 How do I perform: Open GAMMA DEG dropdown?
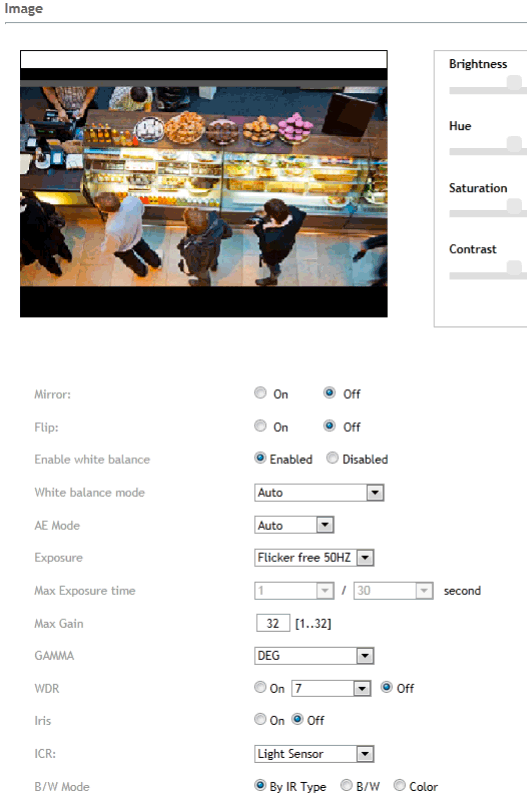point(314,656)
